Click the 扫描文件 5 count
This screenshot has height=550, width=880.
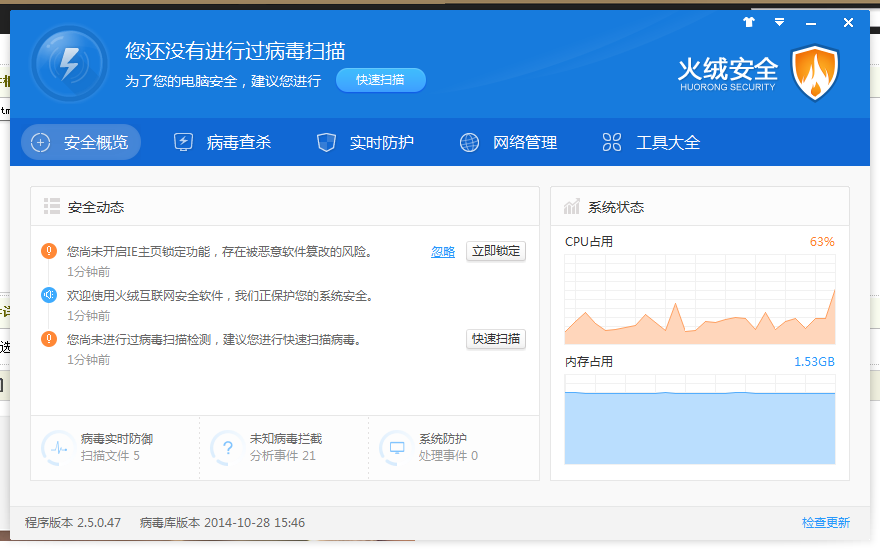[x=110, y=456]
